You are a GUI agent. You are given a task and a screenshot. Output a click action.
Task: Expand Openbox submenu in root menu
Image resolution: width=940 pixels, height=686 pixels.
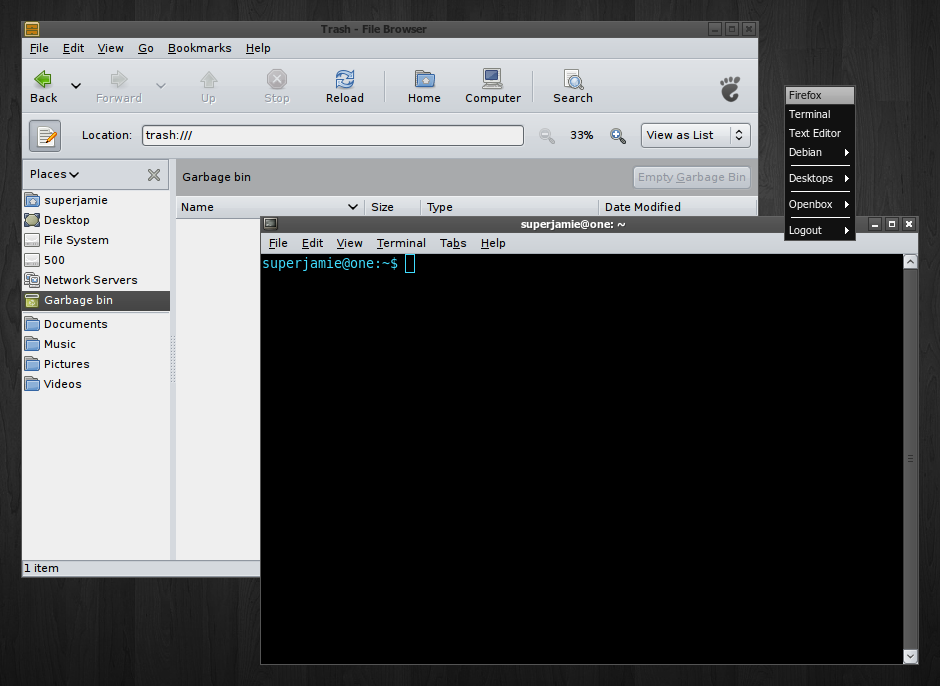(820, 204)
